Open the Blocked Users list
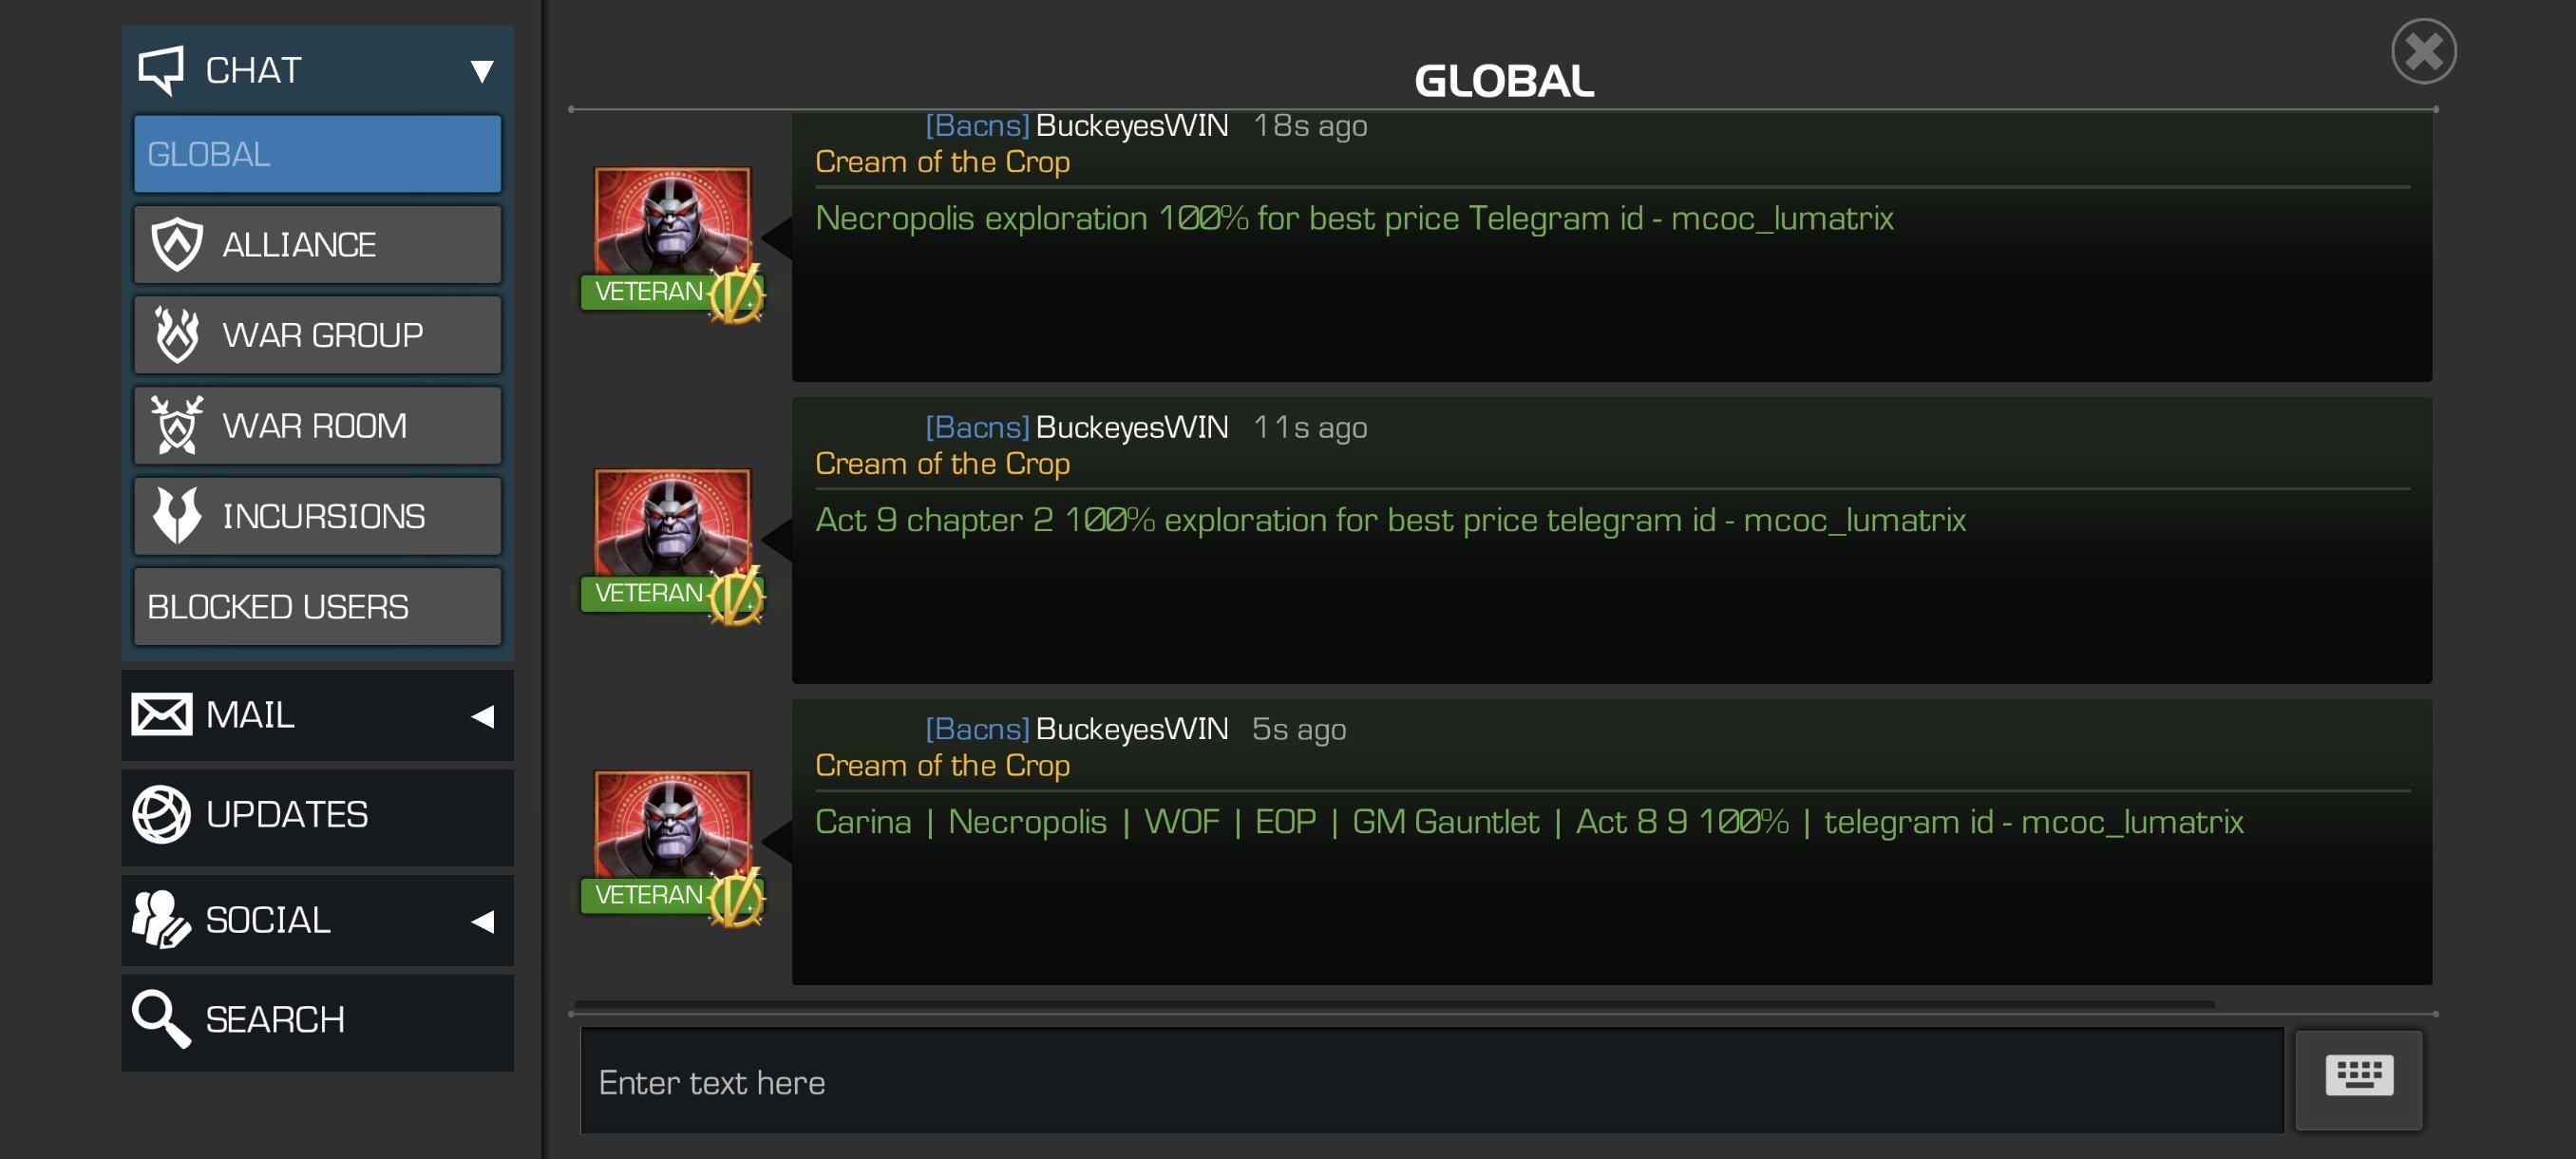The height and width of the screenshot is (1159, 2576). [x=318, y=607]
